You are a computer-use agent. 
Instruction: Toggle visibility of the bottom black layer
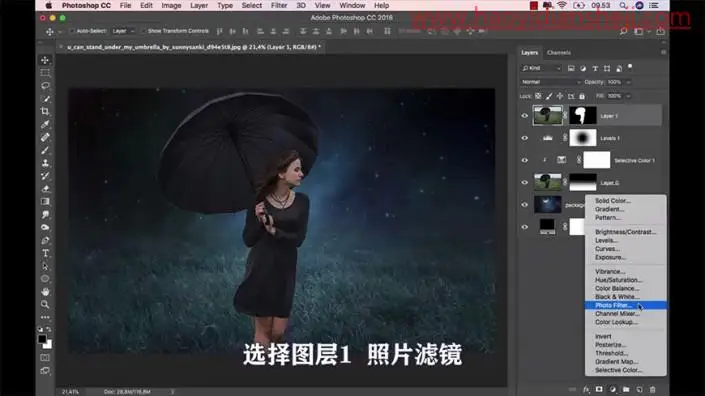[x=524, y=227]
